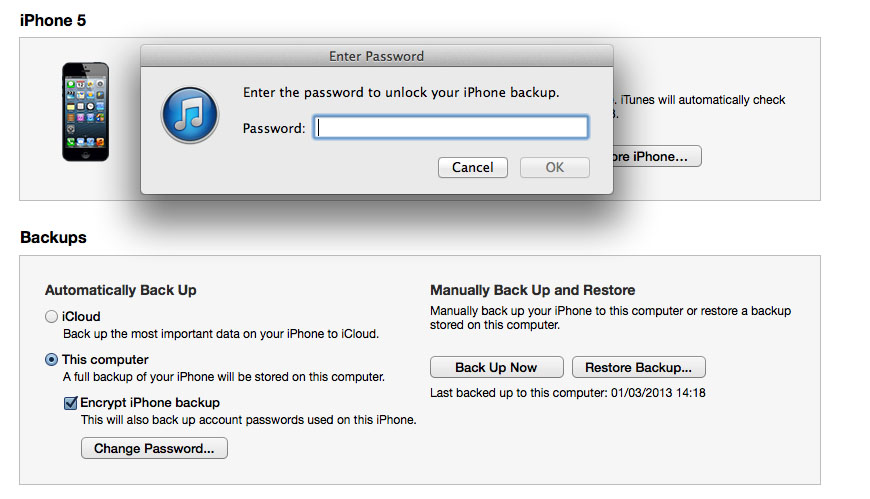The width and height of the screenshot is (870, 499).
Task: Select This computer backup option
Action: (51, 360)
